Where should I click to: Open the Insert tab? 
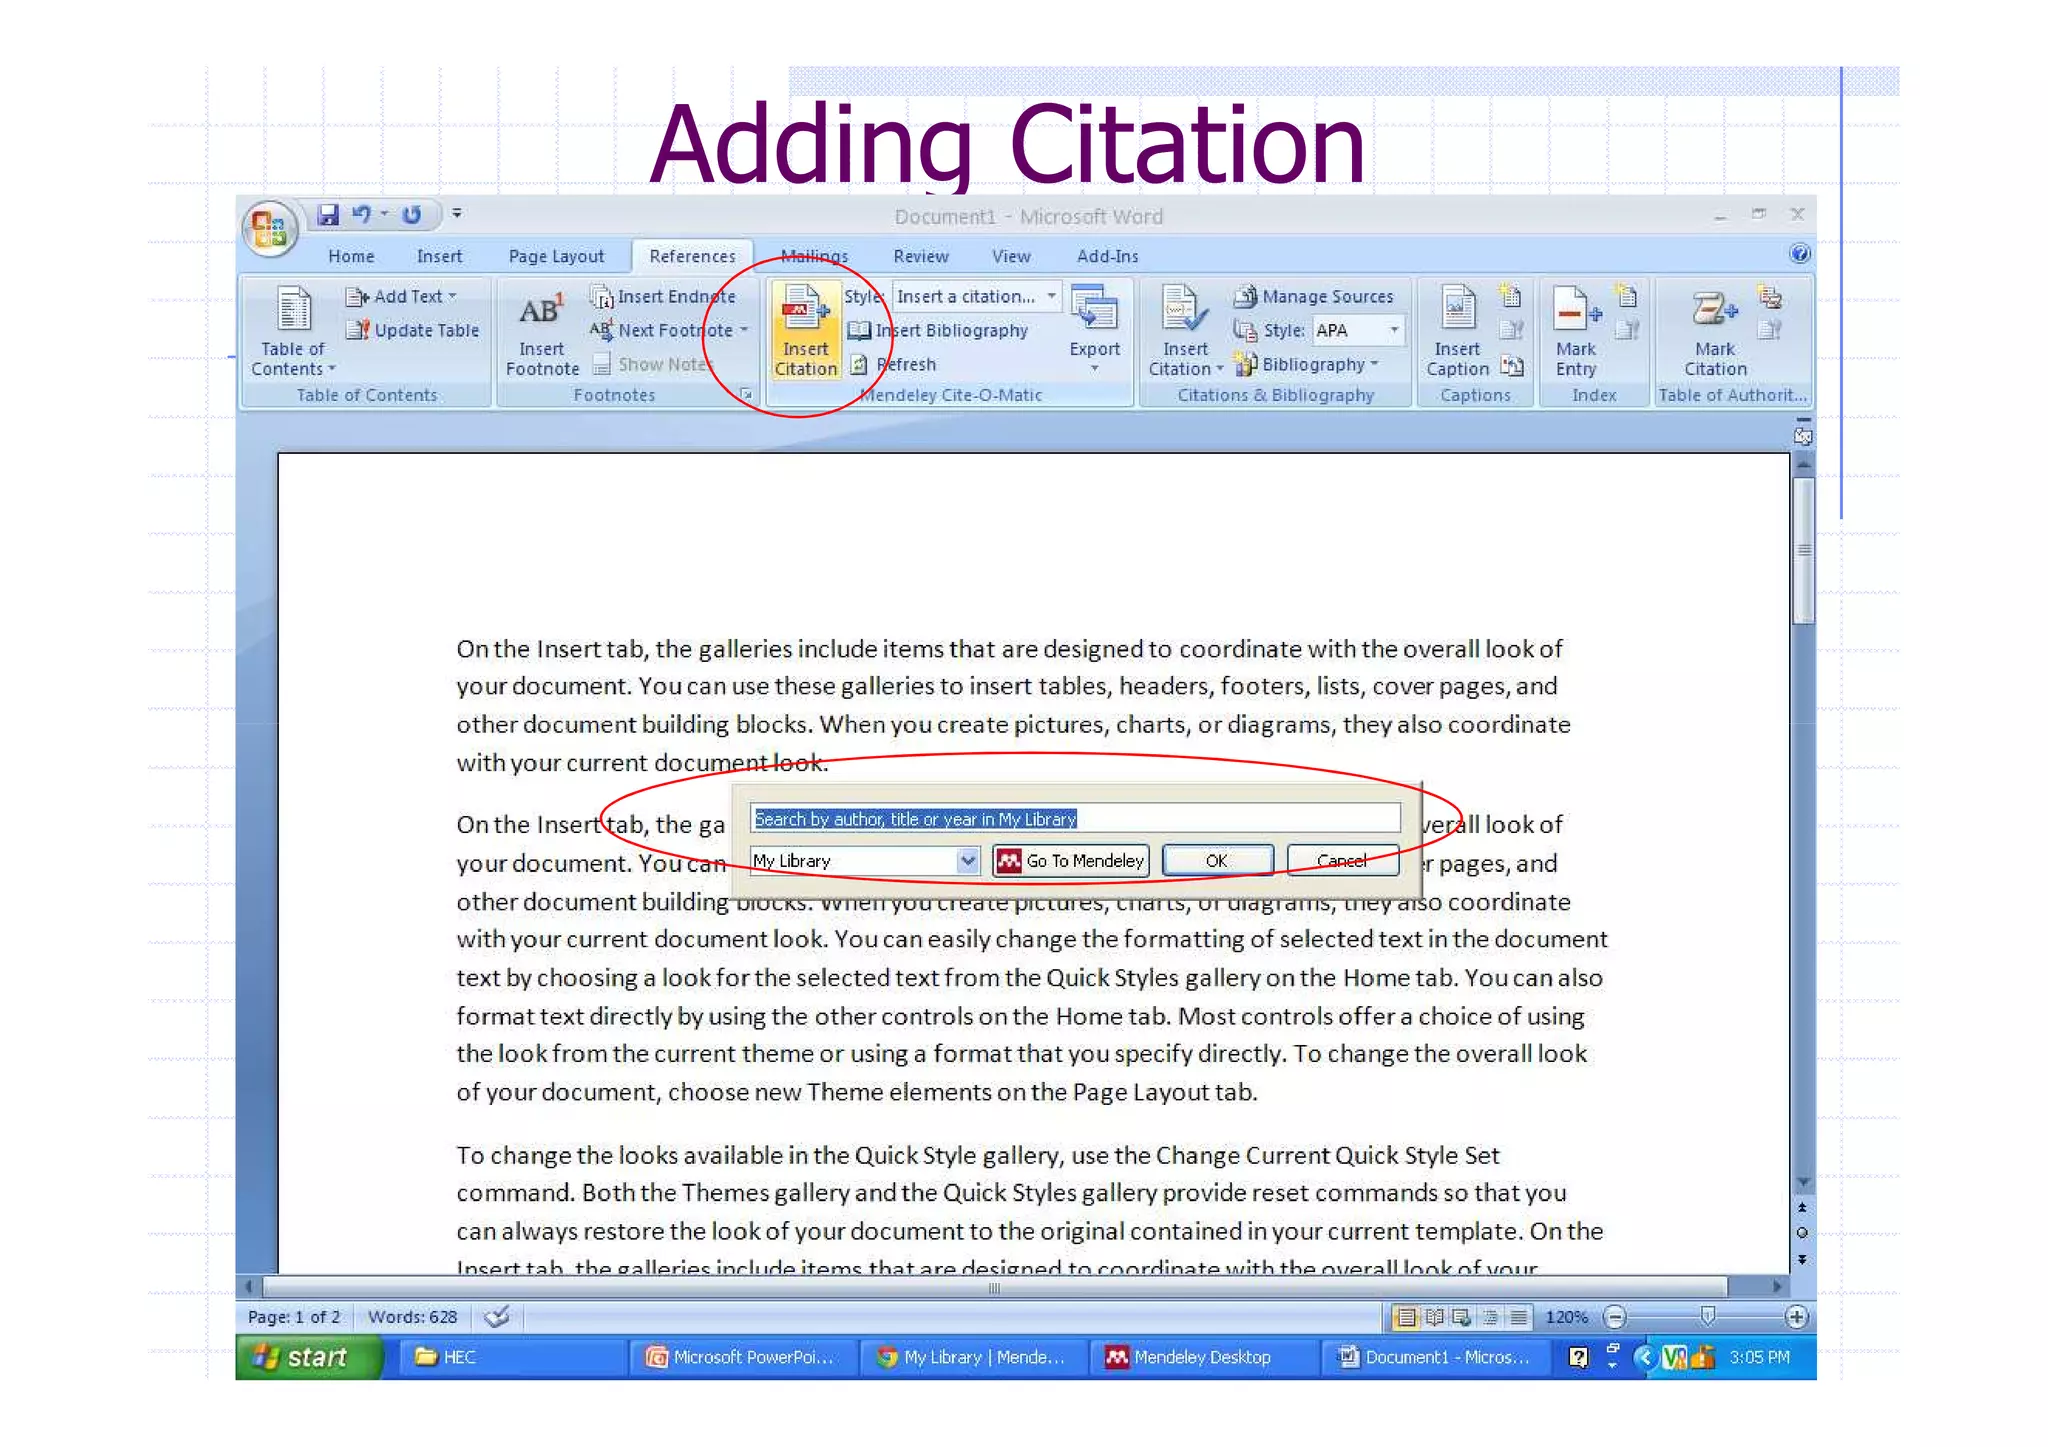(439, 256)
